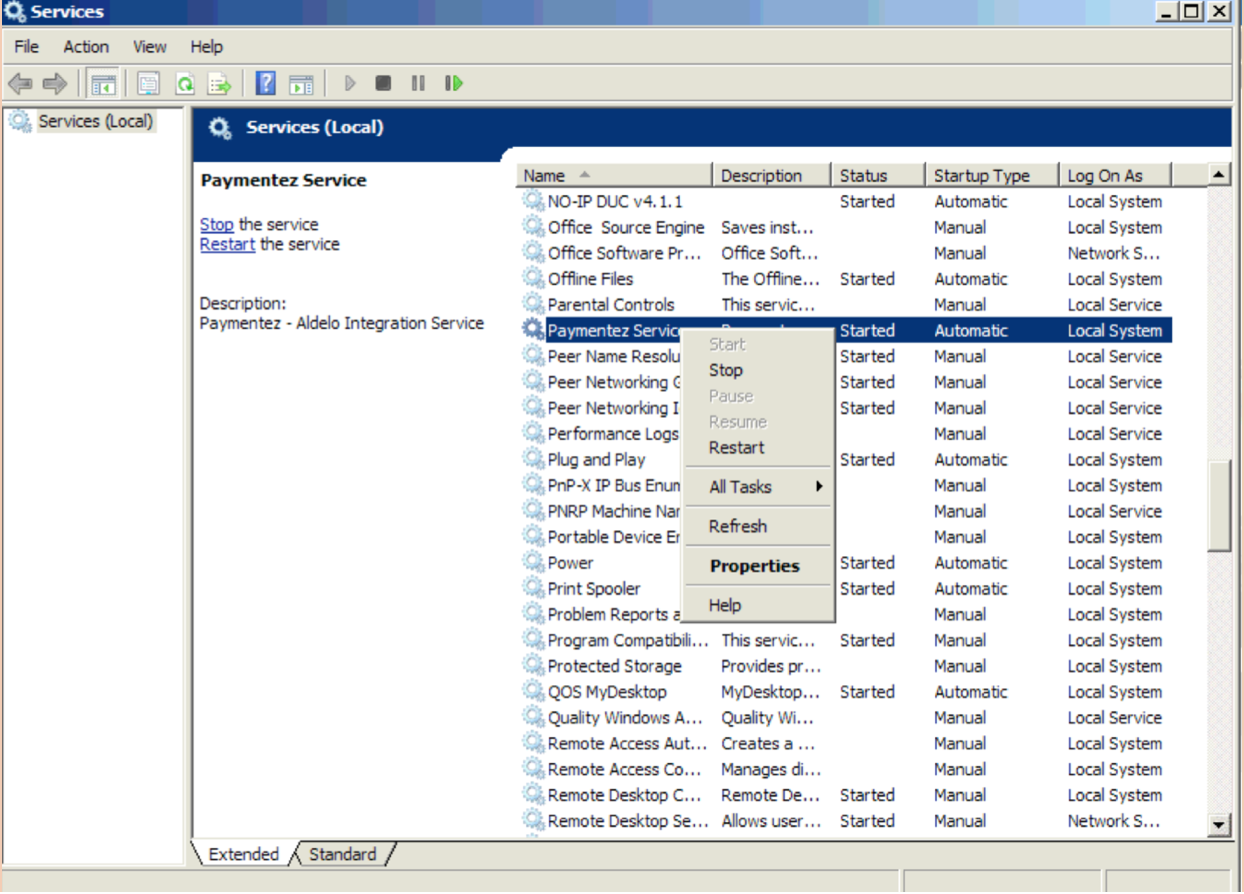Click the Started status of Offline Files
Viewport: 1244px width, 894px height.
[867, 279]
